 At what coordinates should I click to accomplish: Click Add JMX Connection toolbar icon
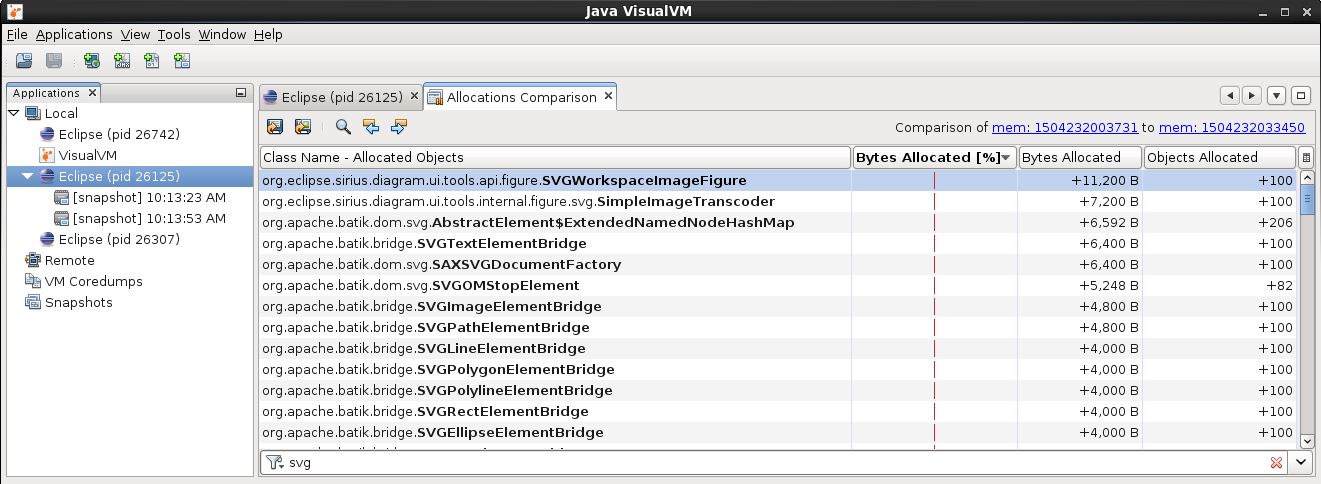(122, 61)
